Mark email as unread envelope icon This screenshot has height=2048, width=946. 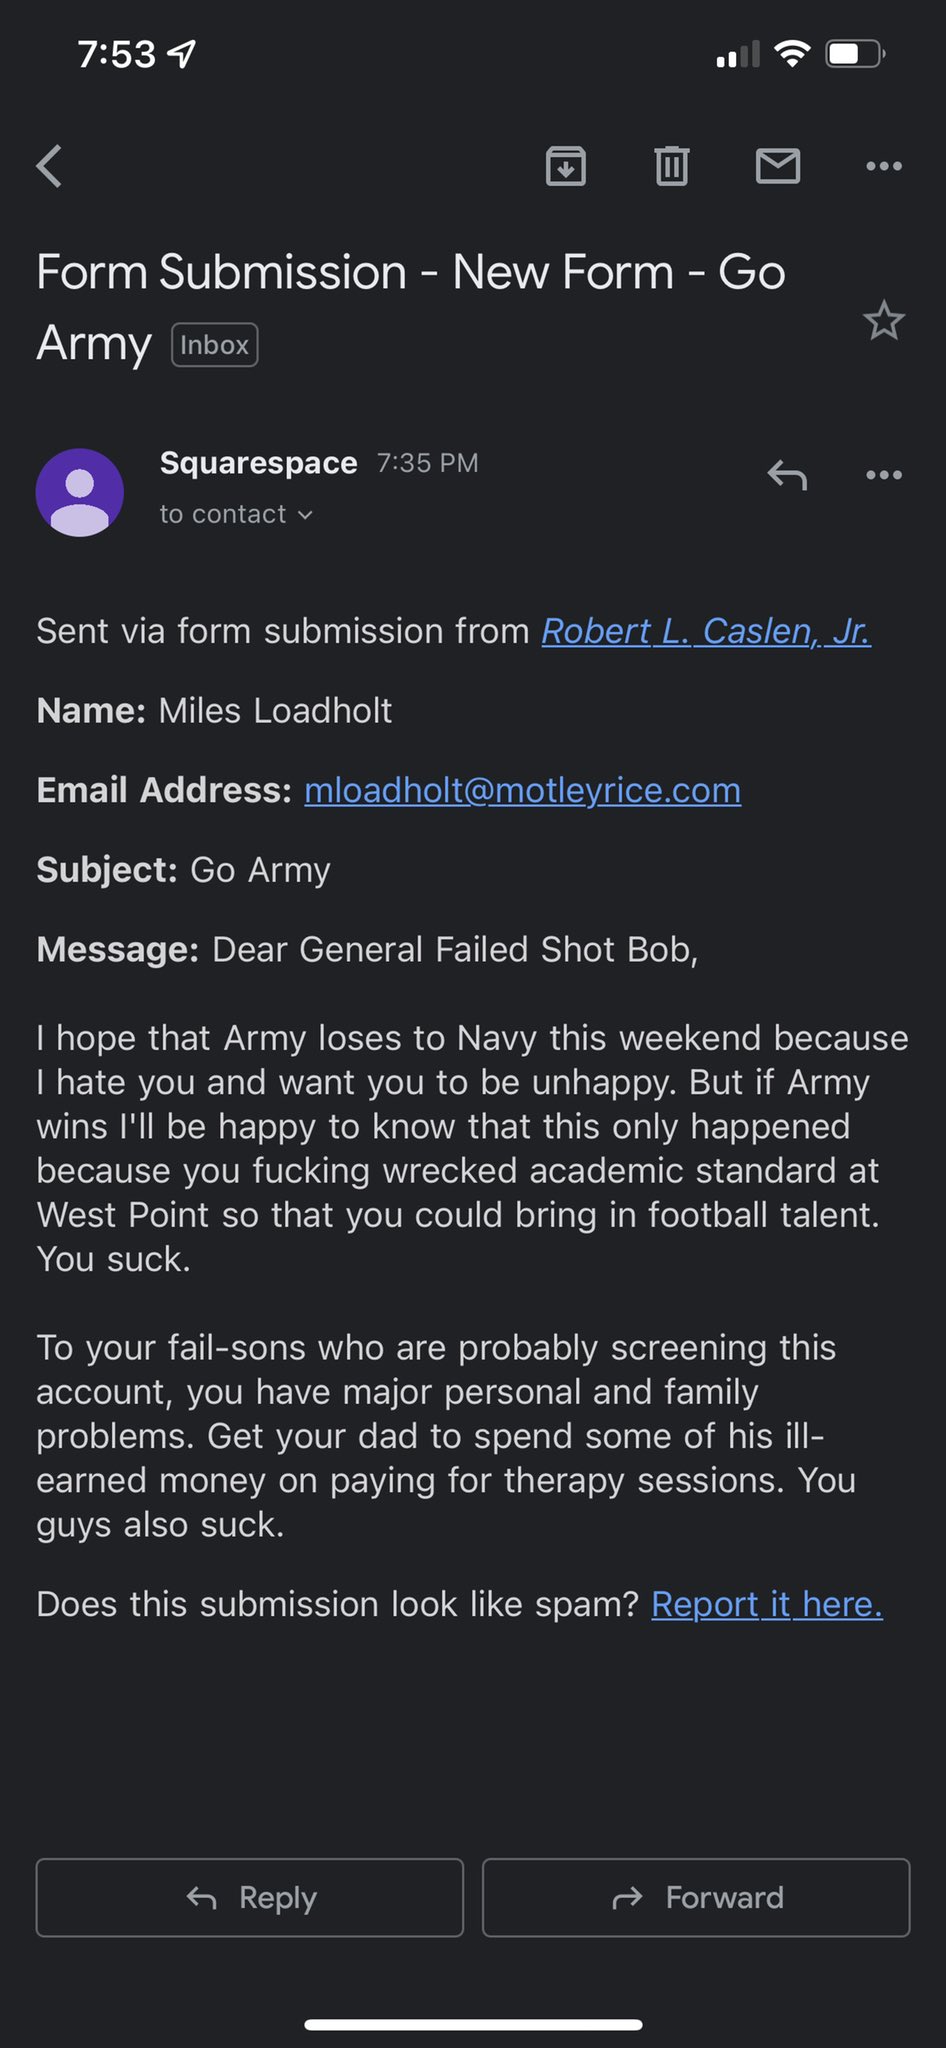(778, 166)
